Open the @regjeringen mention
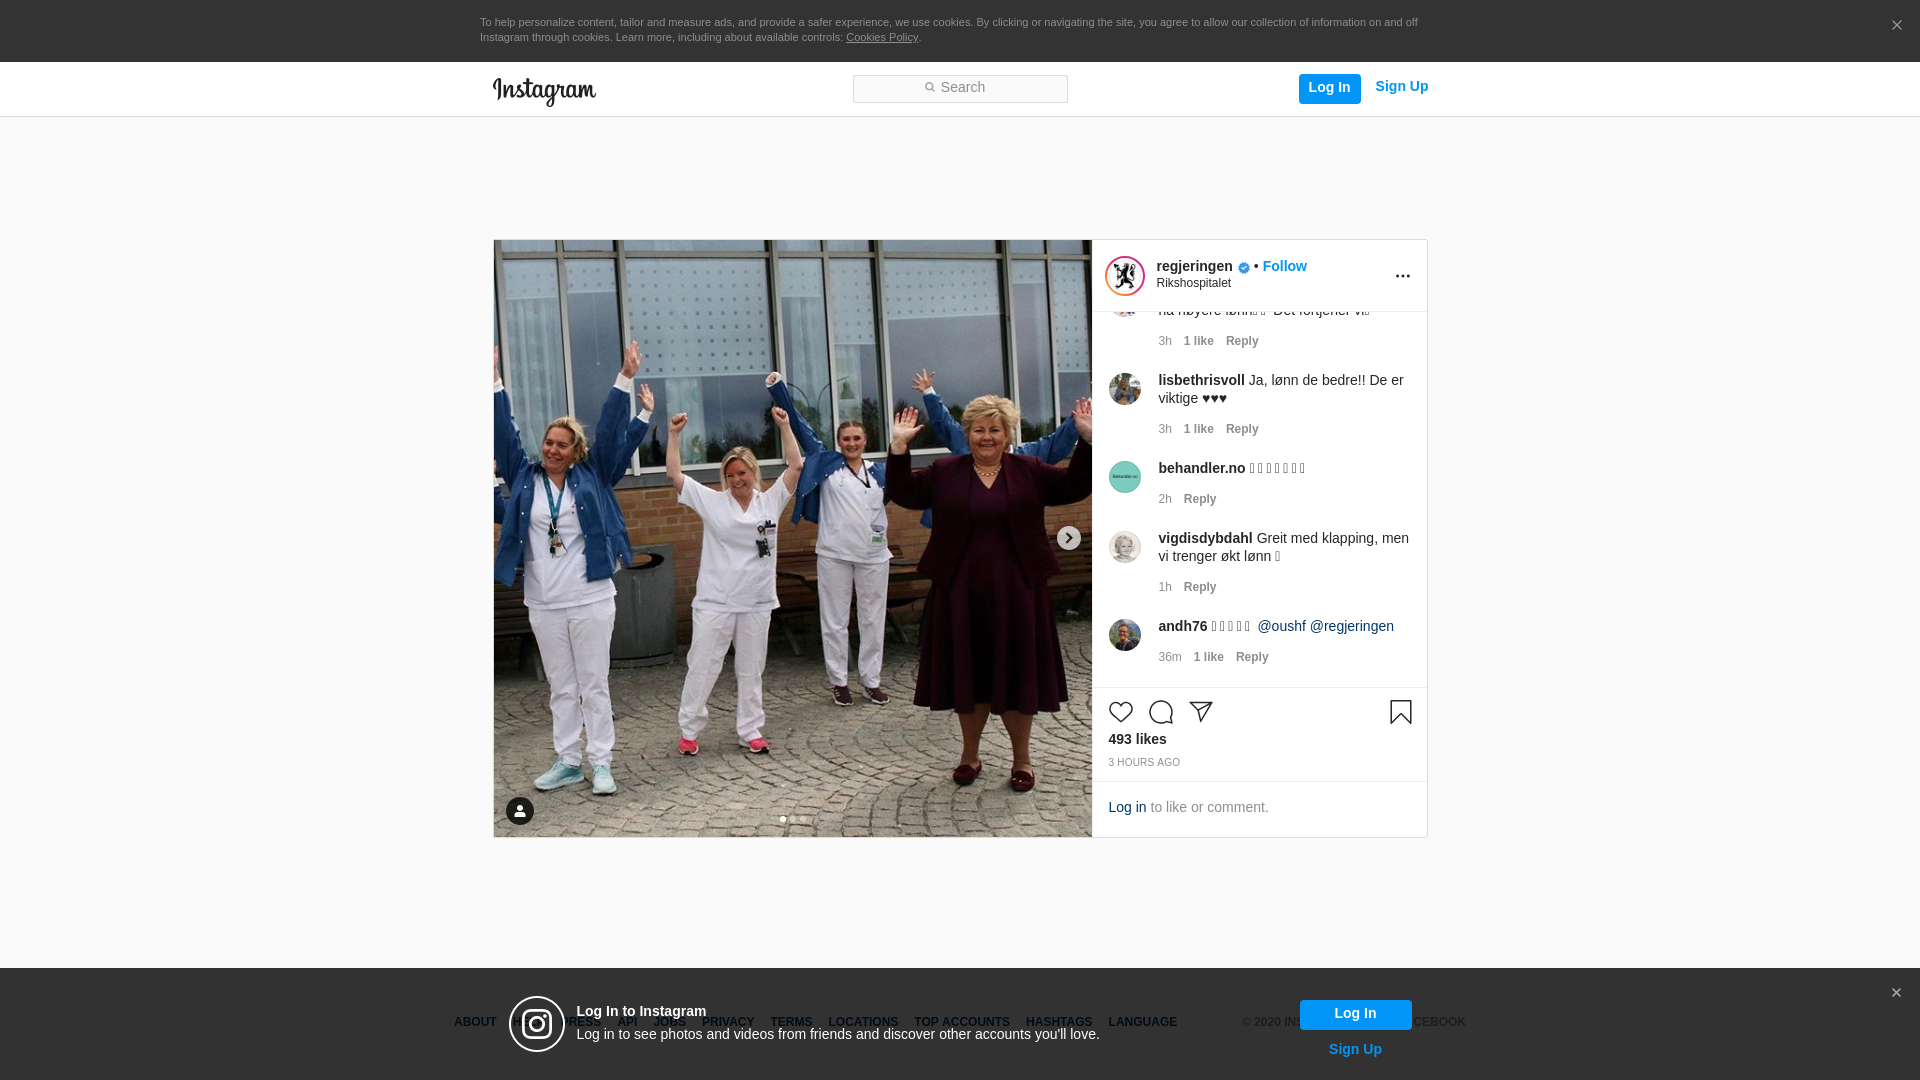The image size is (1920, 1080). (x=1351, y=626)
